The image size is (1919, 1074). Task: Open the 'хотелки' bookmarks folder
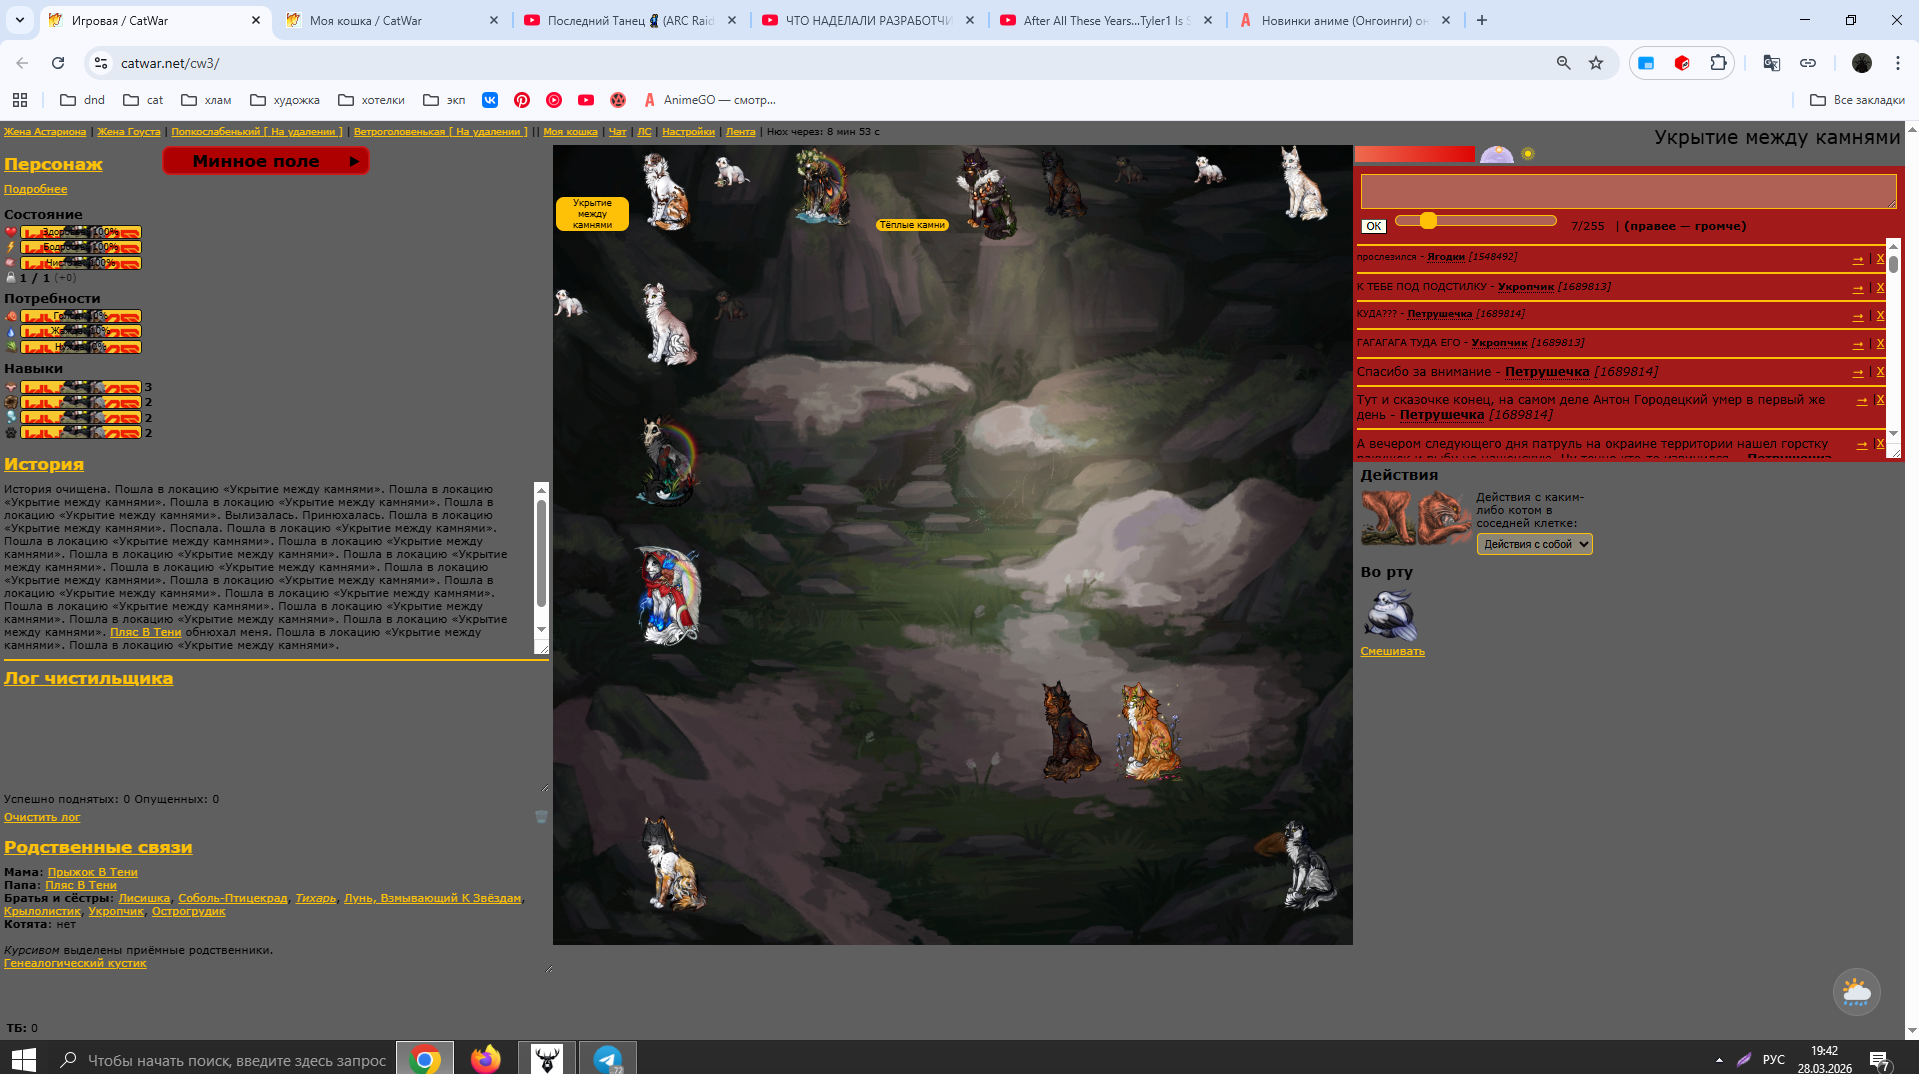point(372,100)
